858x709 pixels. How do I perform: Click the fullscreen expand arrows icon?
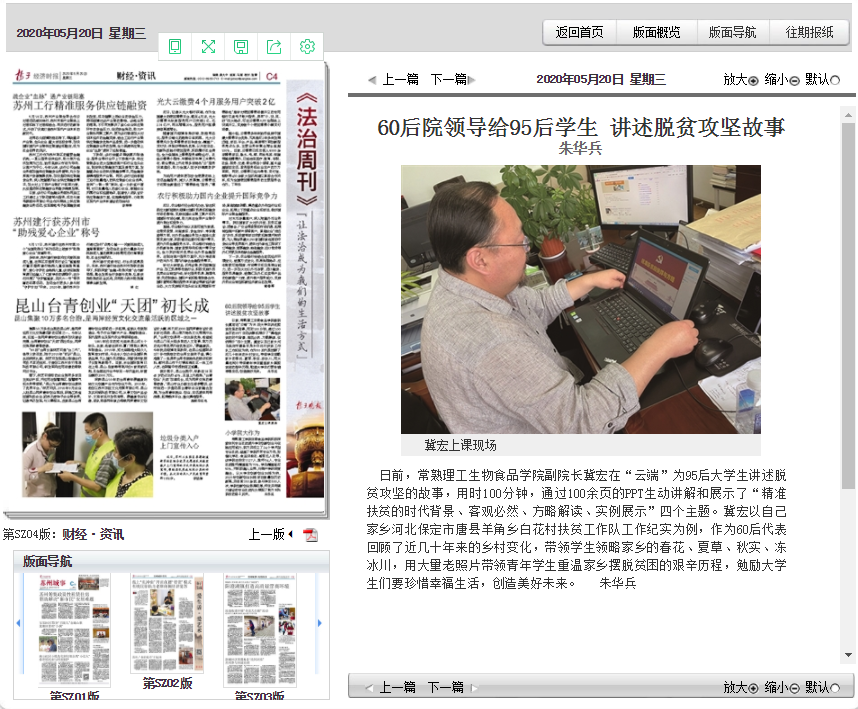(x=208, y=47)
